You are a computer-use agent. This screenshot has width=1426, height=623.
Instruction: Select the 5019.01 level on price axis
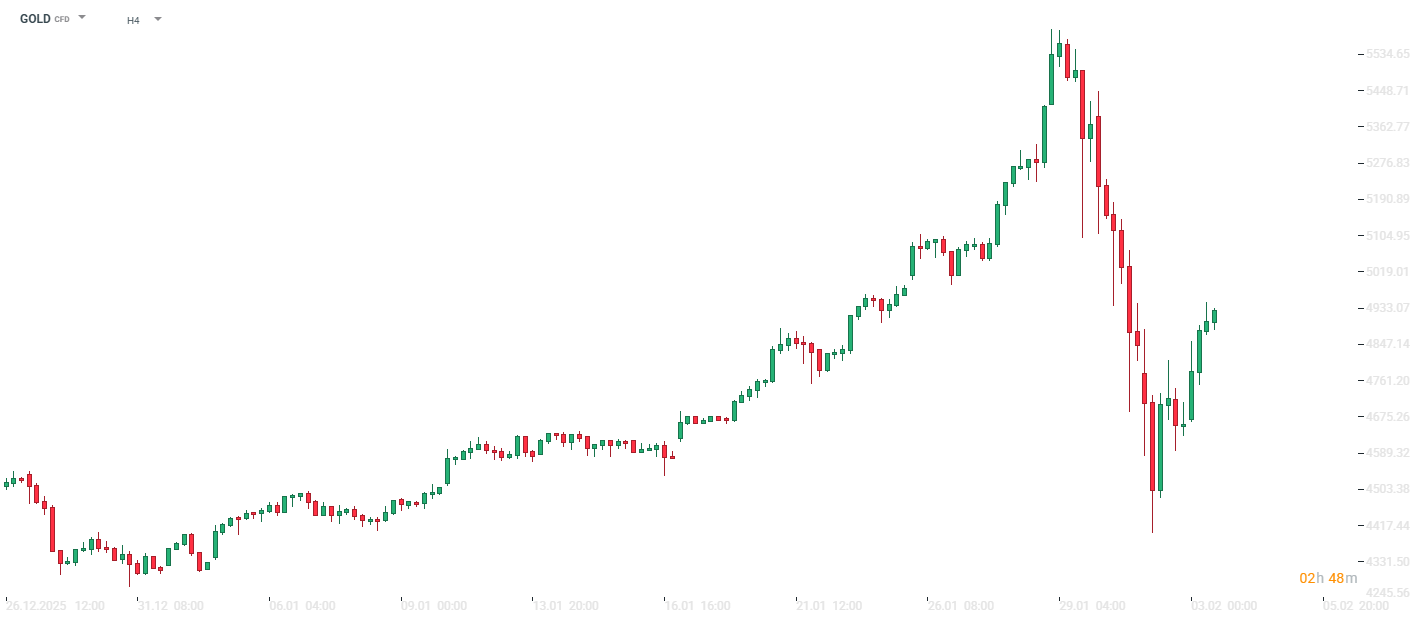1389,272
